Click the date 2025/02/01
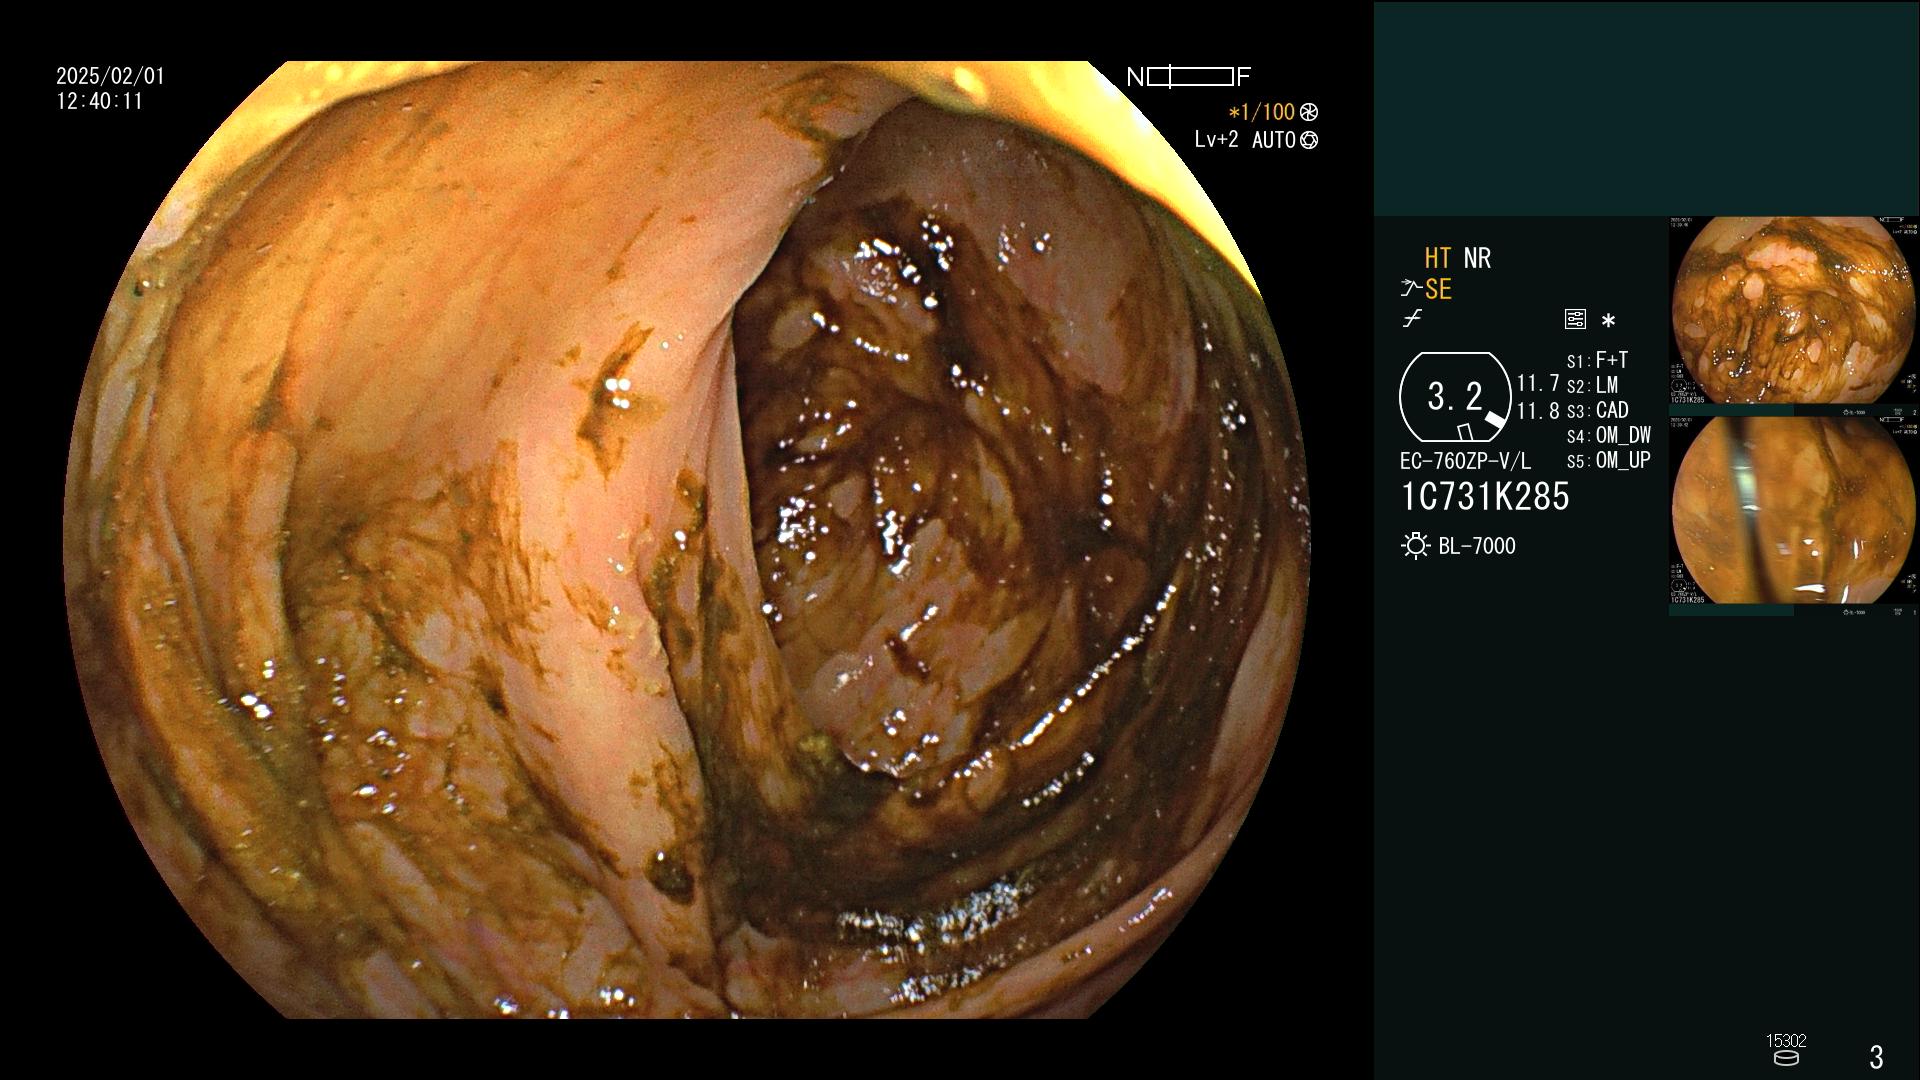 pyautogui.click(x=110, y=76)
